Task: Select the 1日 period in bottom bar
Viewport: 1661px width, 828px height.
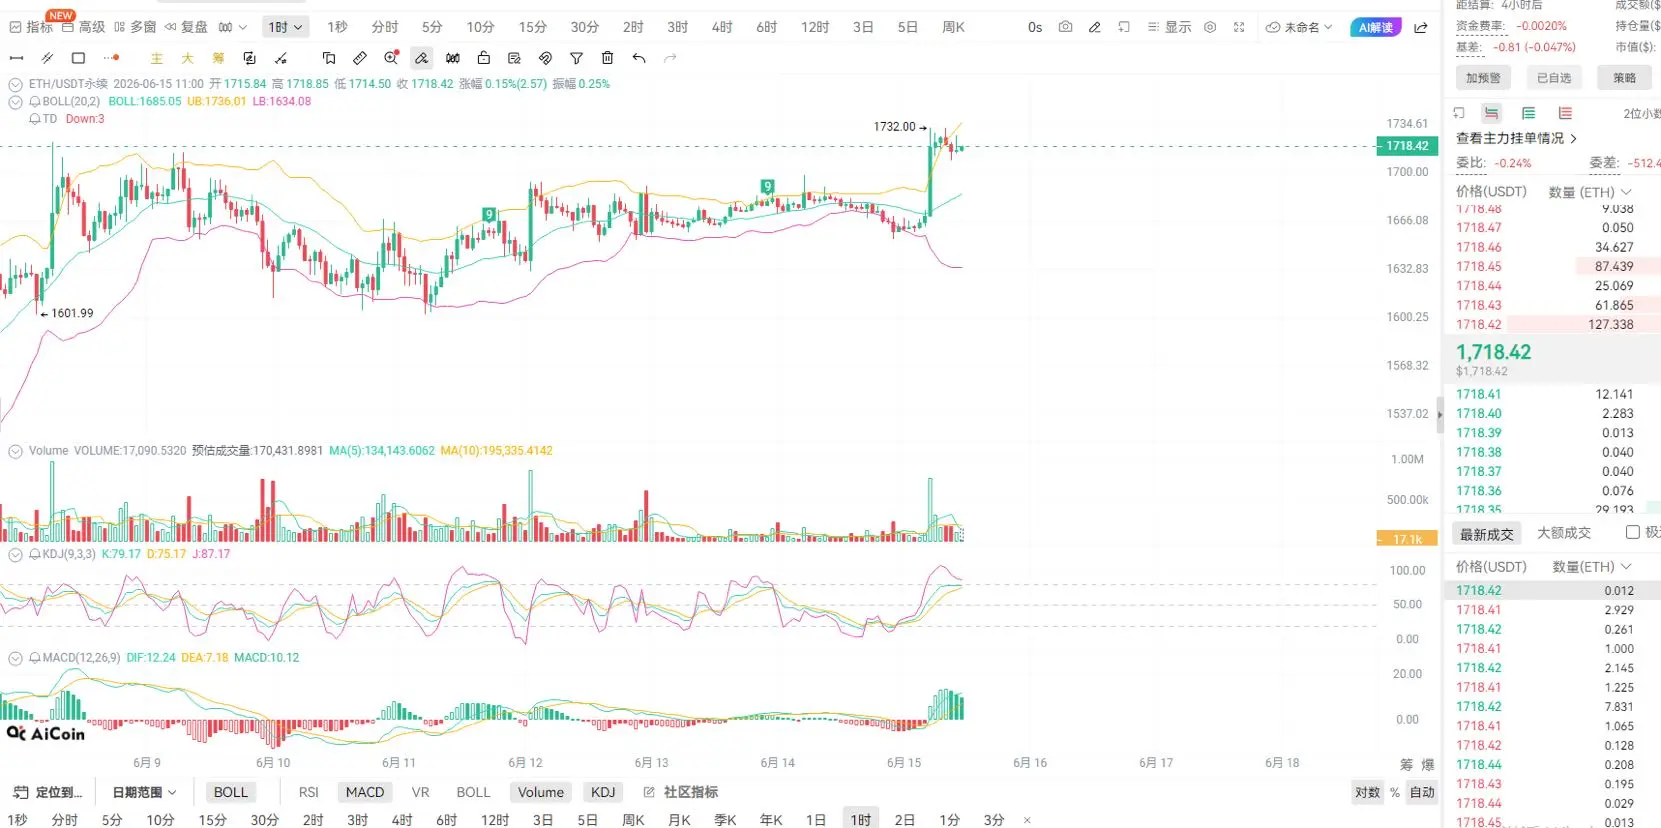Action: [x=816, y=820]
